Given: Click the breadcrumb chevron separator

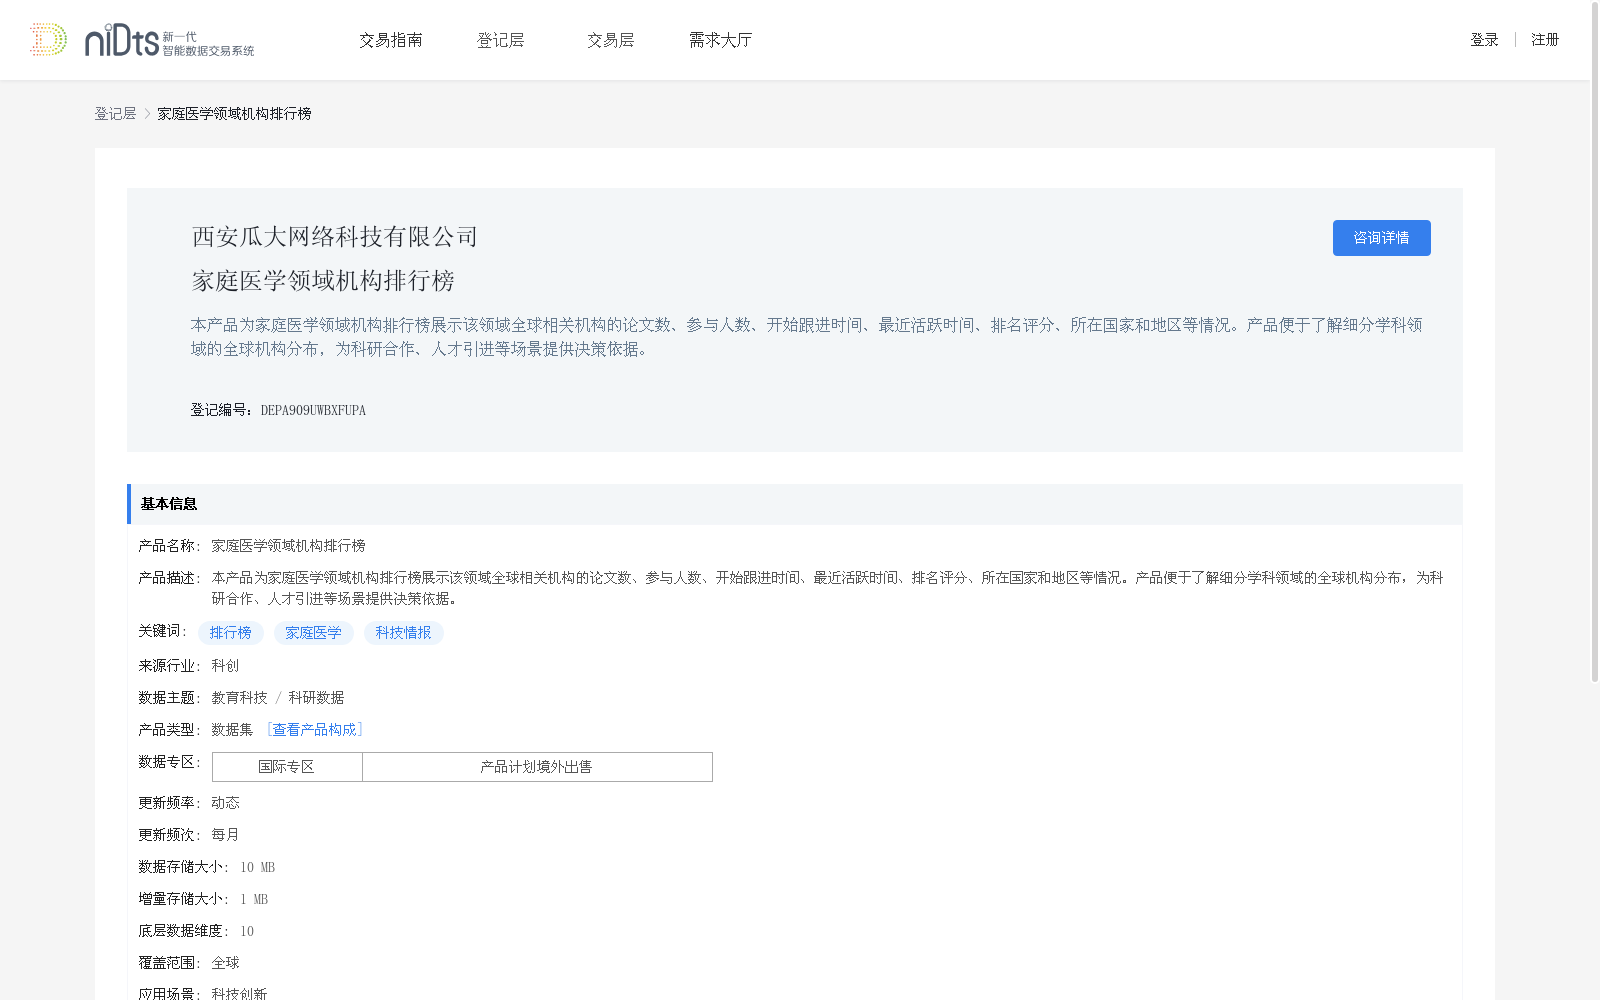Looking at the screenshot, I should pos(147,114).
